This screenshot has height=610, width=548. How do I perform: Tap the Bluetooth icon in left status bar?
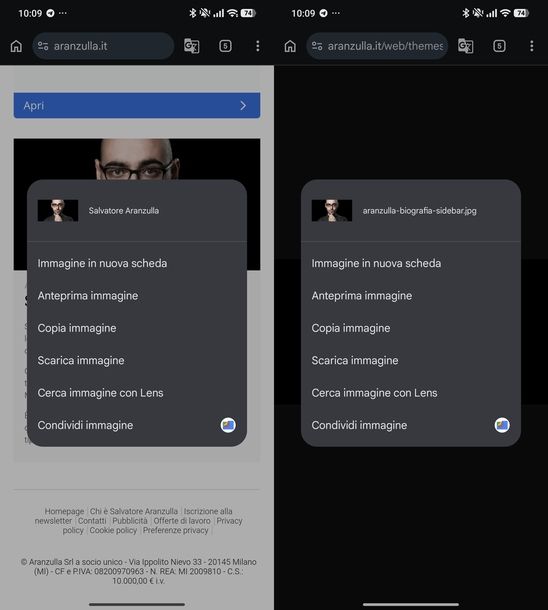[192, 13]
